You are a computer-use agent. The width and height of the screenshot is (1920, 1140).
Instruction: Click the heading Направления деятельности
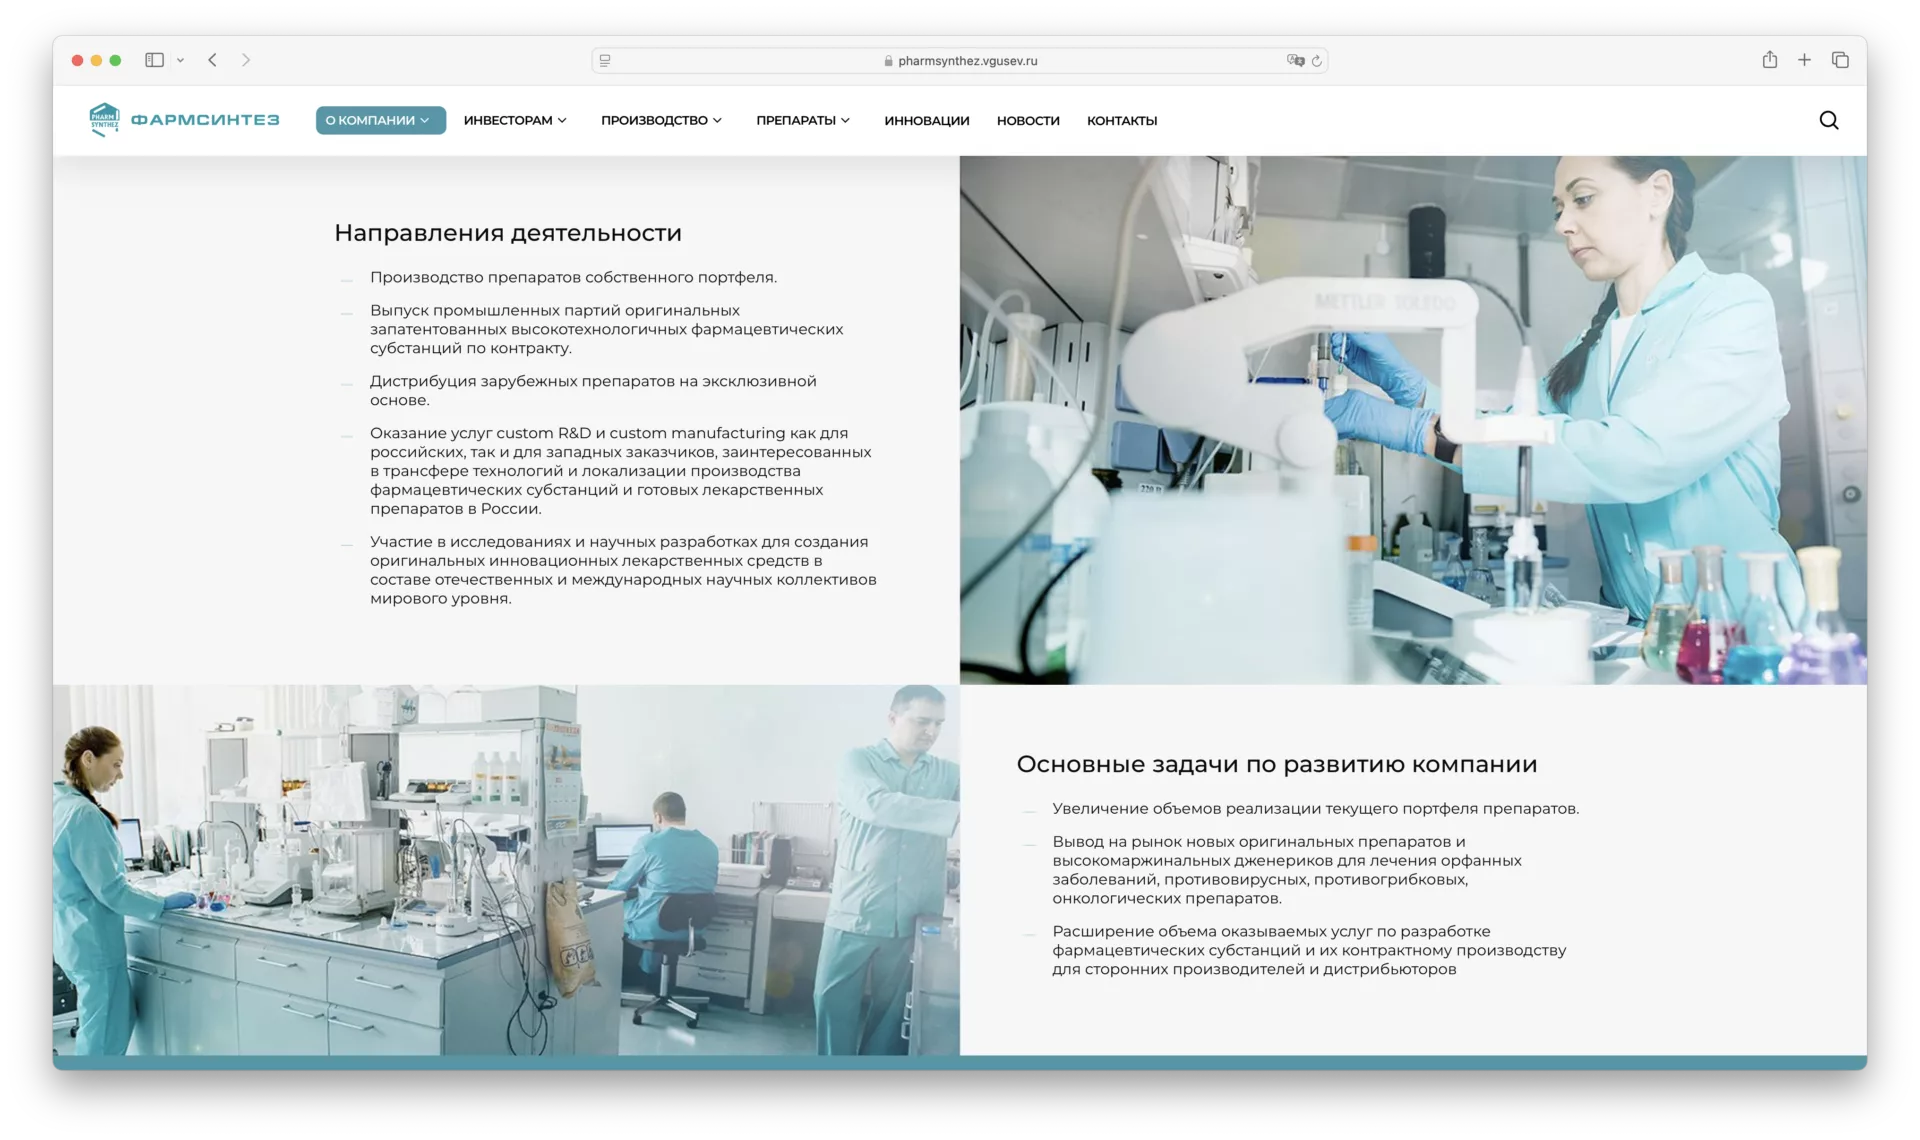point(508,233)
